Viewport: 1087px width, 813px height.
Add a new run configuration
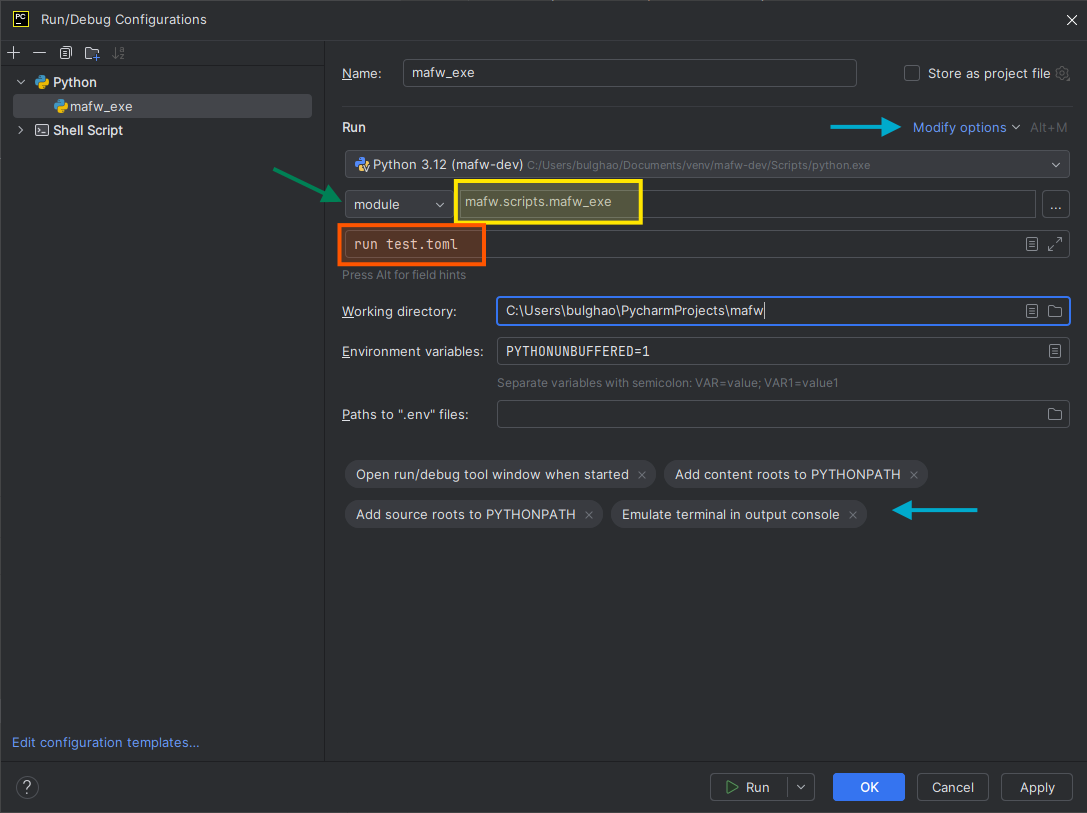coord(14,53)
